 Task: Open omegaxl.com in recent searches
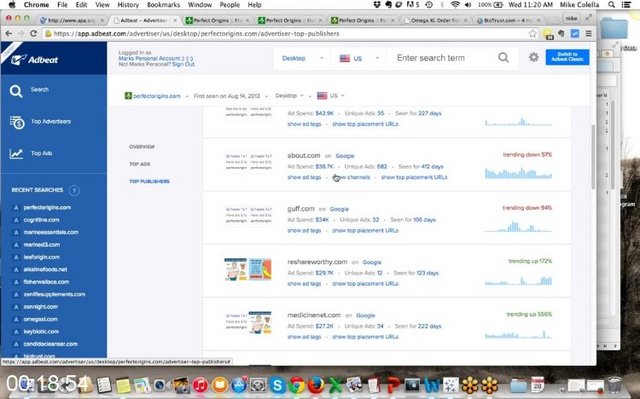pos(40,319)
